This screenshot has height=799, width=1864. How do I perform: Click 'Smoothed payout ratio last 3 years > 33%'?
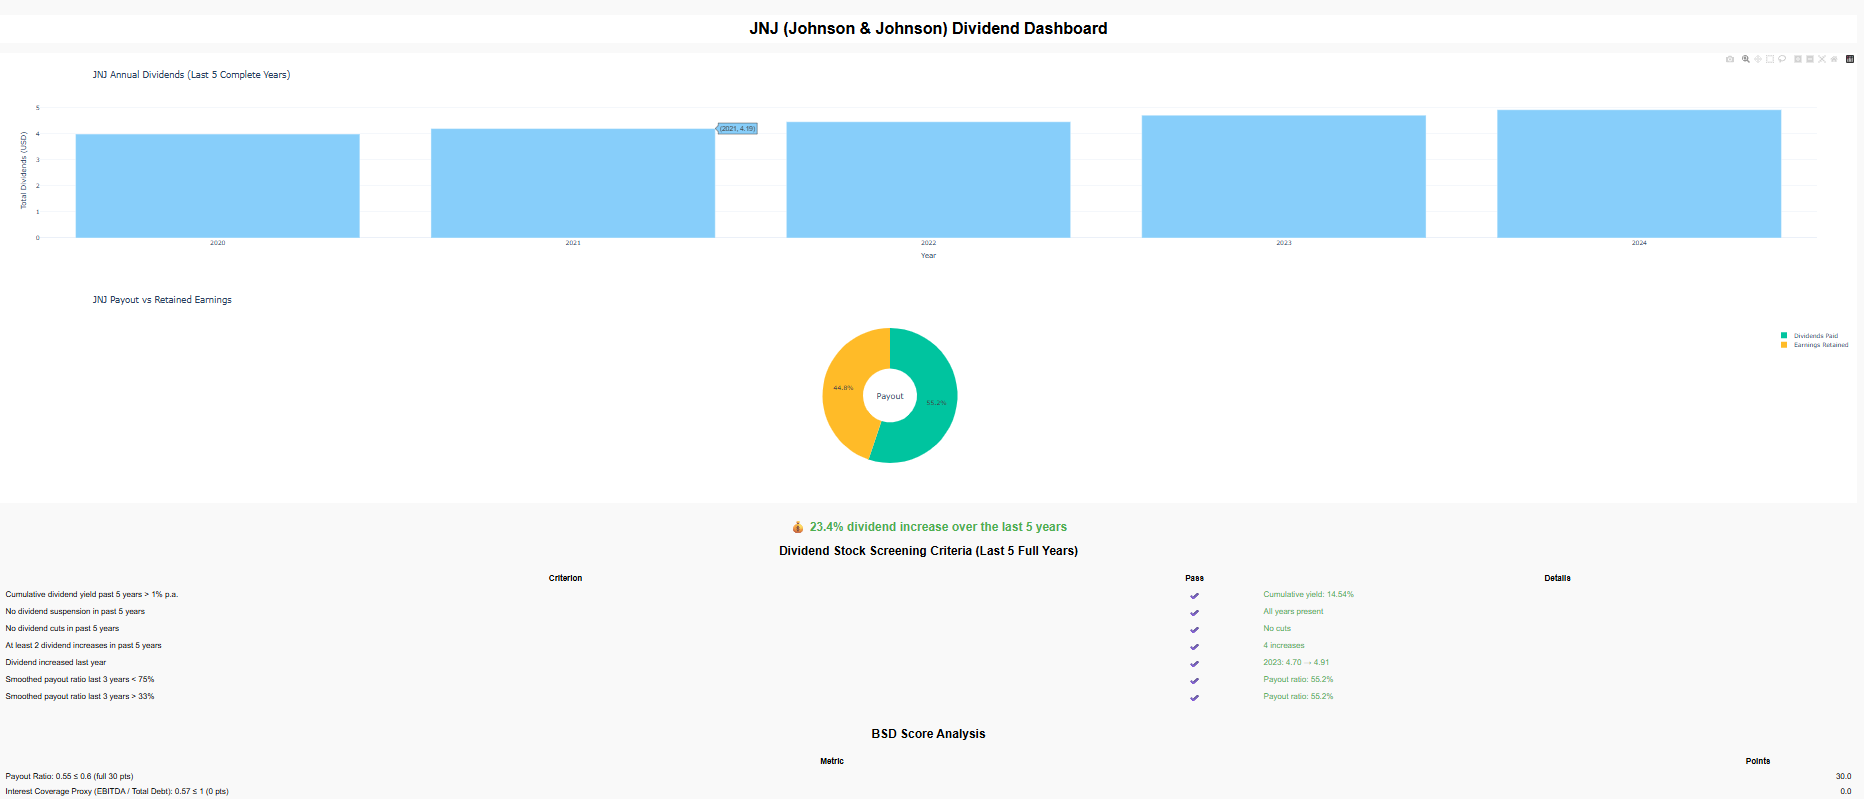80,697
